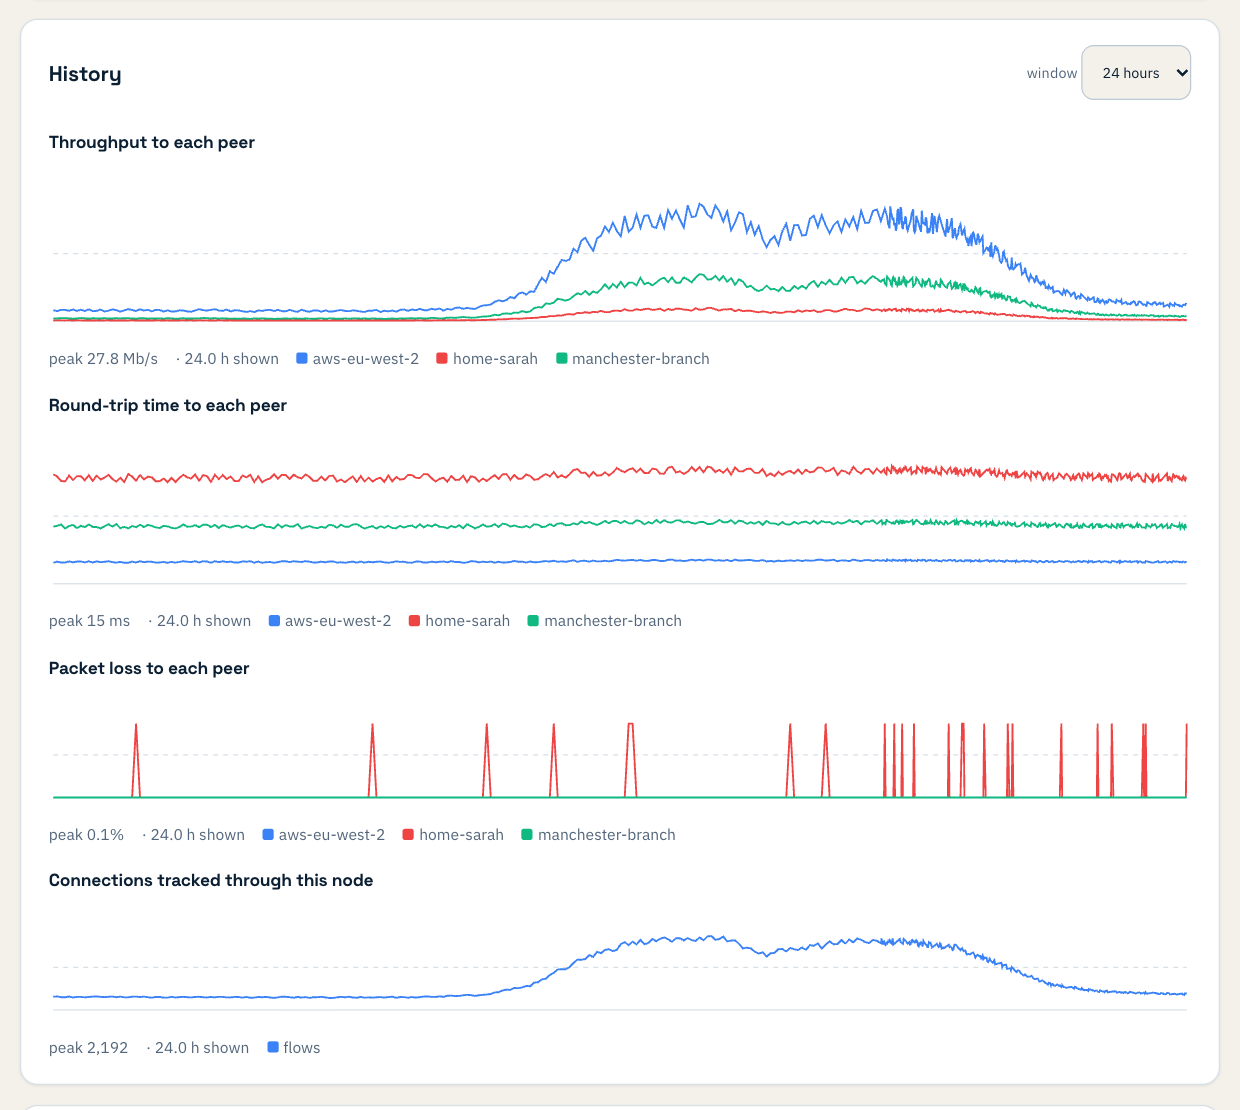
Task: Click the Throughput line chart
Action: click(x=620, y=254)
